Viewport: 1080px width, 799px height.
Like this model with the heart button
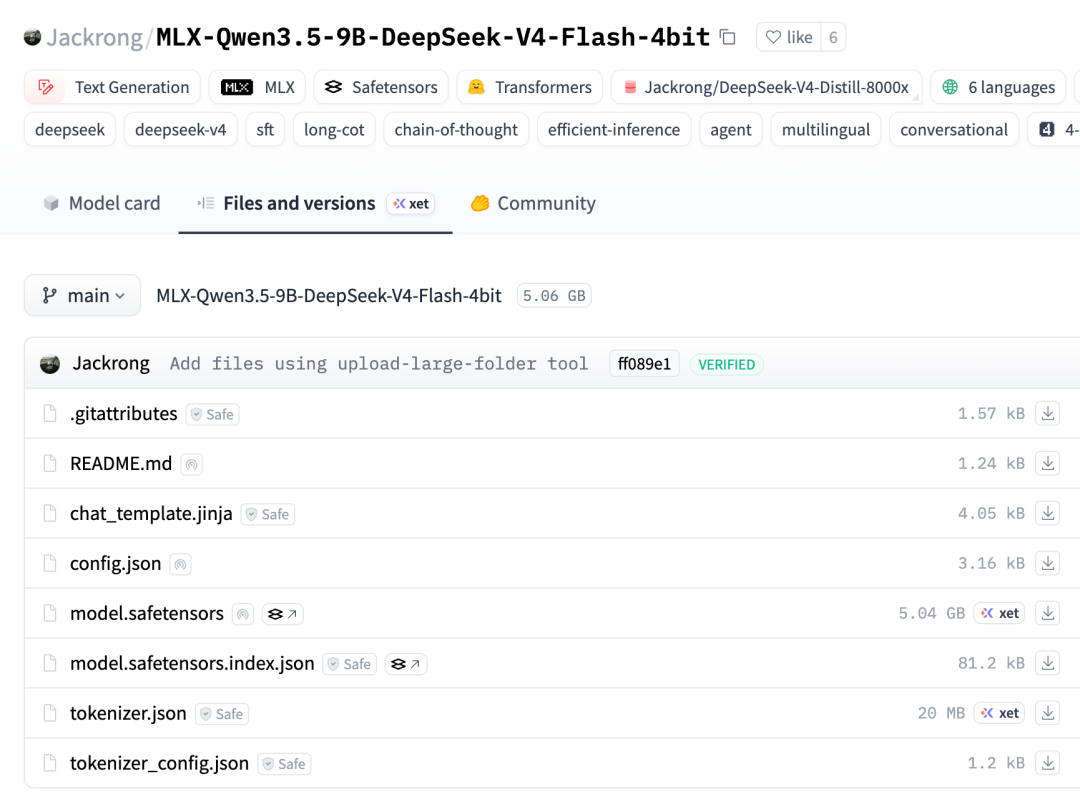point(789,37)
